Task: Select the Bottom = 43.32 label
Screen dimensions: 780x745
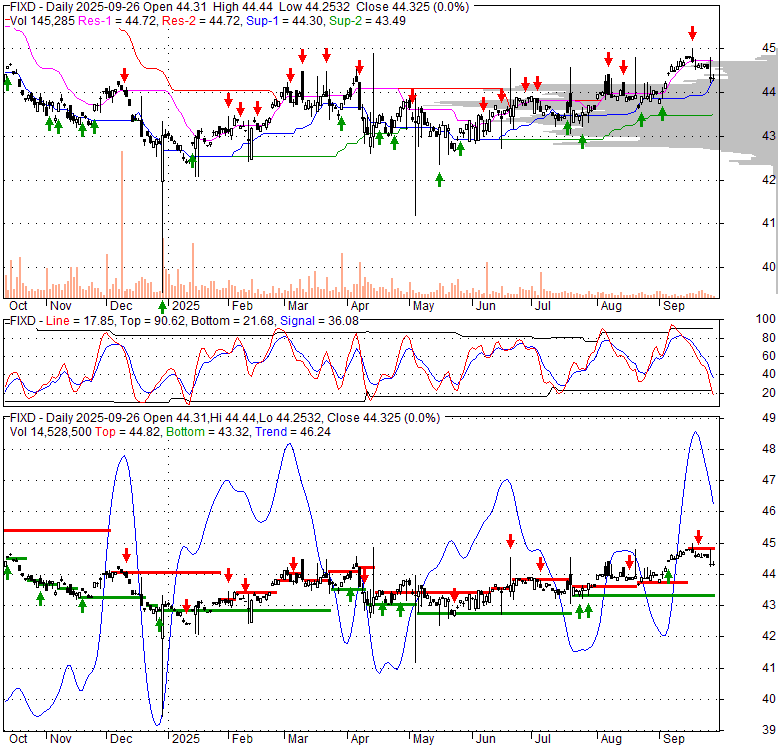Action: point(207,432)
